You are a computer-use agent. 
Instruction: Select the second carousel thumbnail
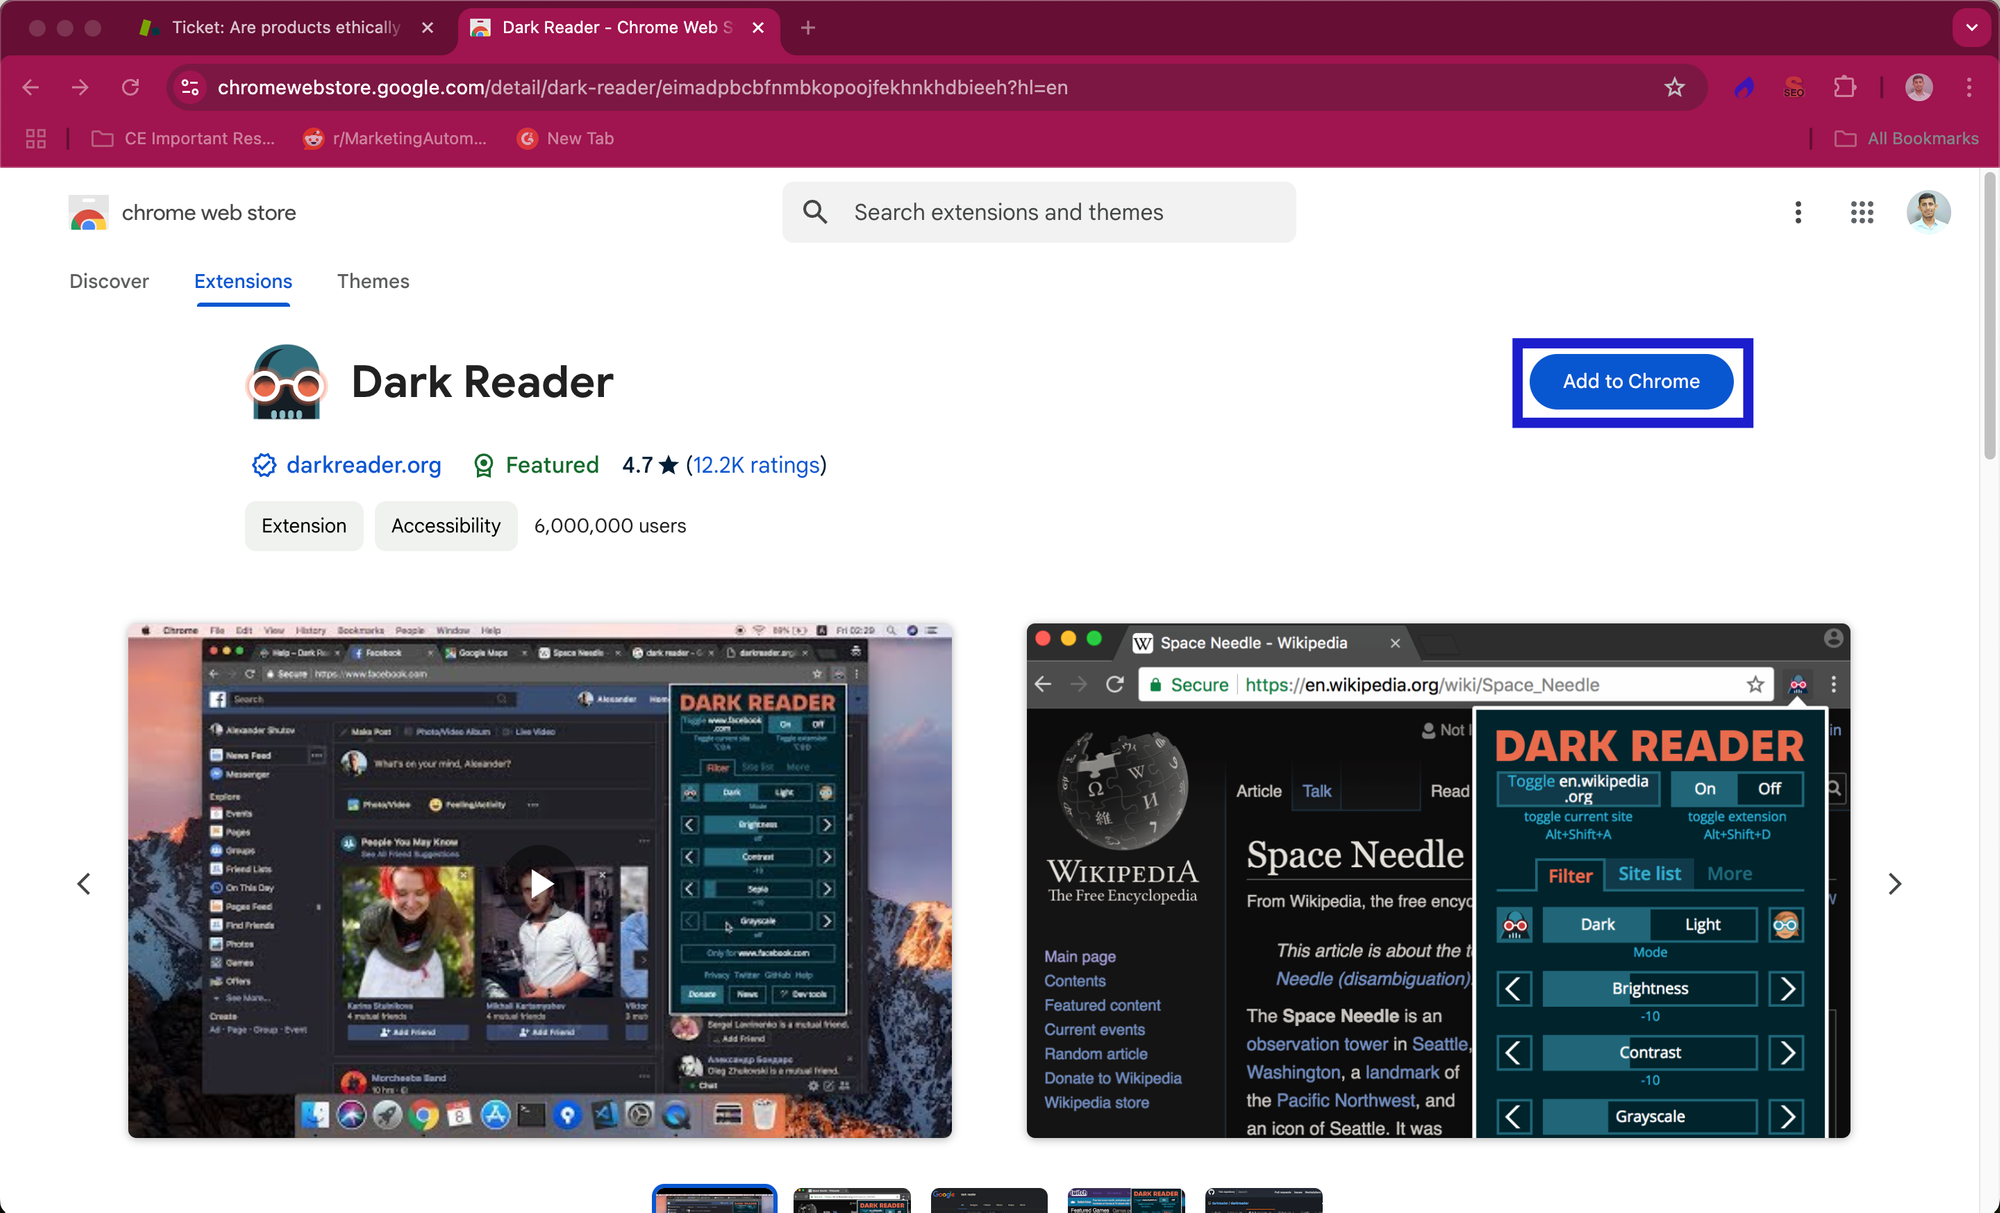852,1200
